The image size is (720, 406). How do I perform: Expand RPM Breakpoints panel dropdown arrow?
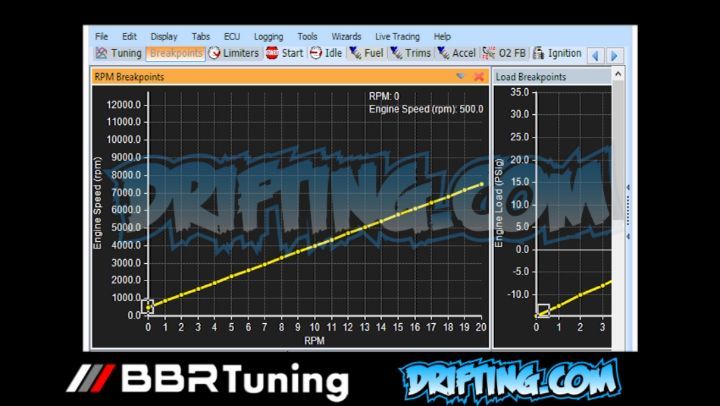click(x=461, y=76)
